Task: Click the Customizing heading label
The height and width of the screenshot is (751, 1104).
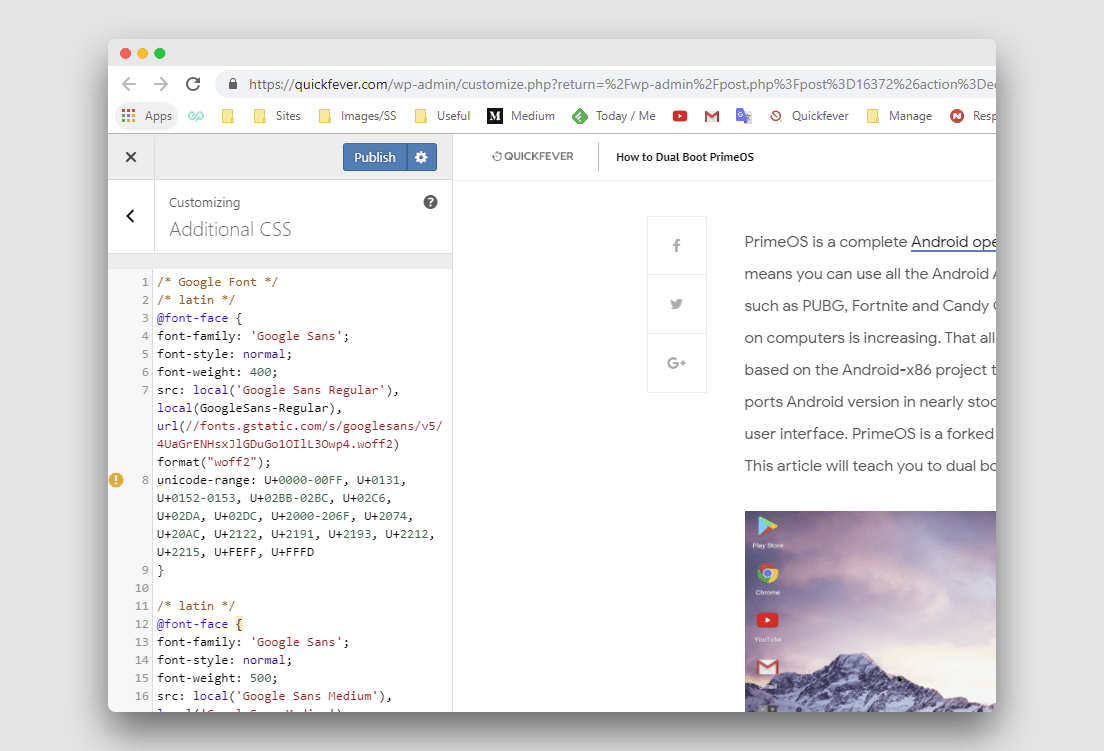Action: pyautogui.click(x=204, y=203)
